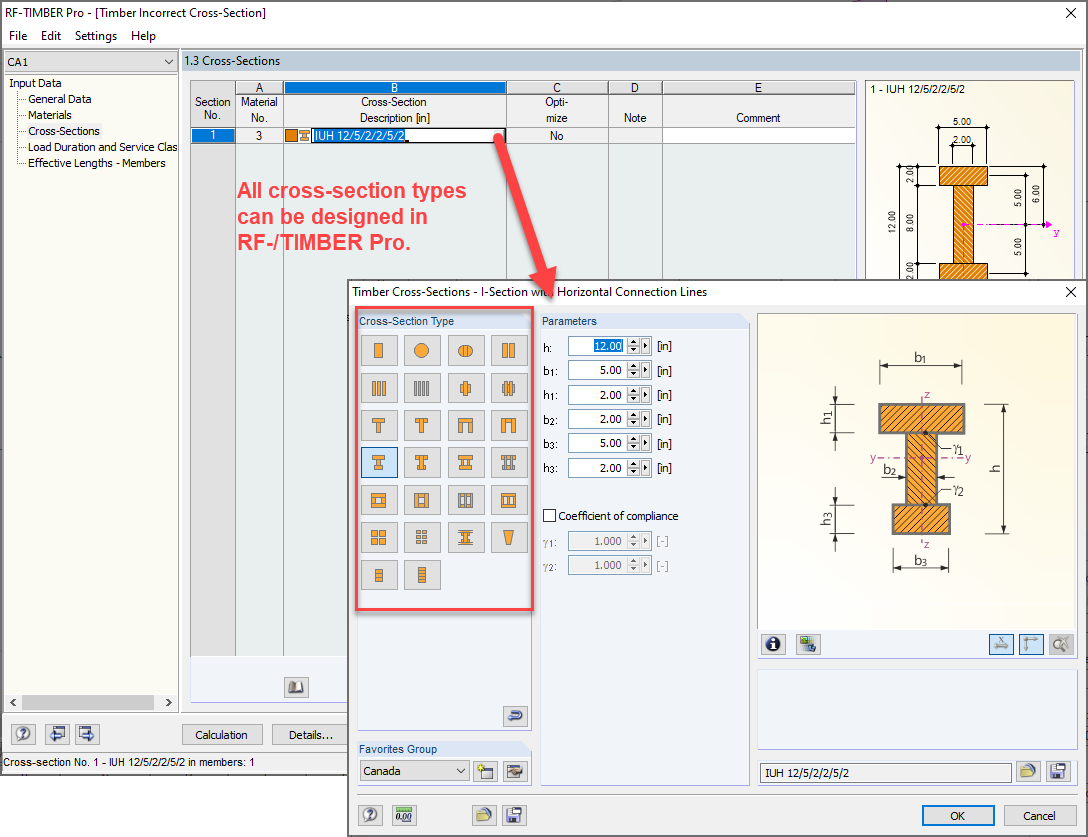1088x837 pixels.
Task: Open the manage favorites group icon
Action: pos(516,771)
